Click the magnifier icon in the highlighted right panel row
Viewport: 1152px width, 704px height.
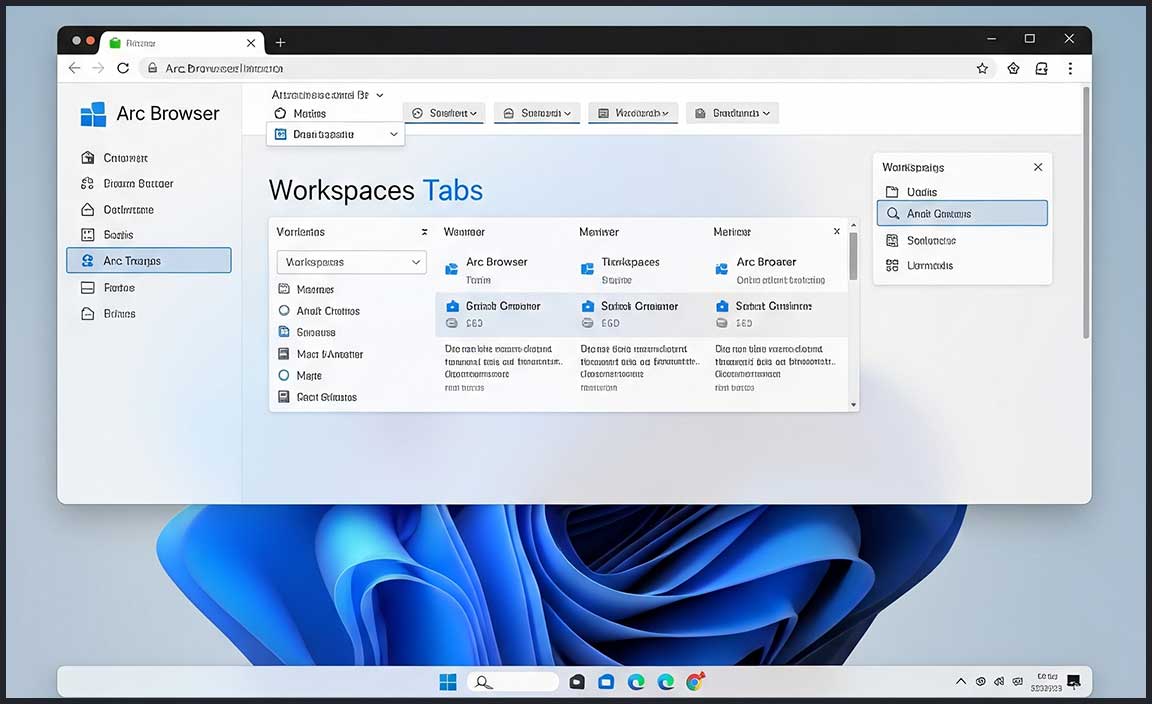(893, 213)
